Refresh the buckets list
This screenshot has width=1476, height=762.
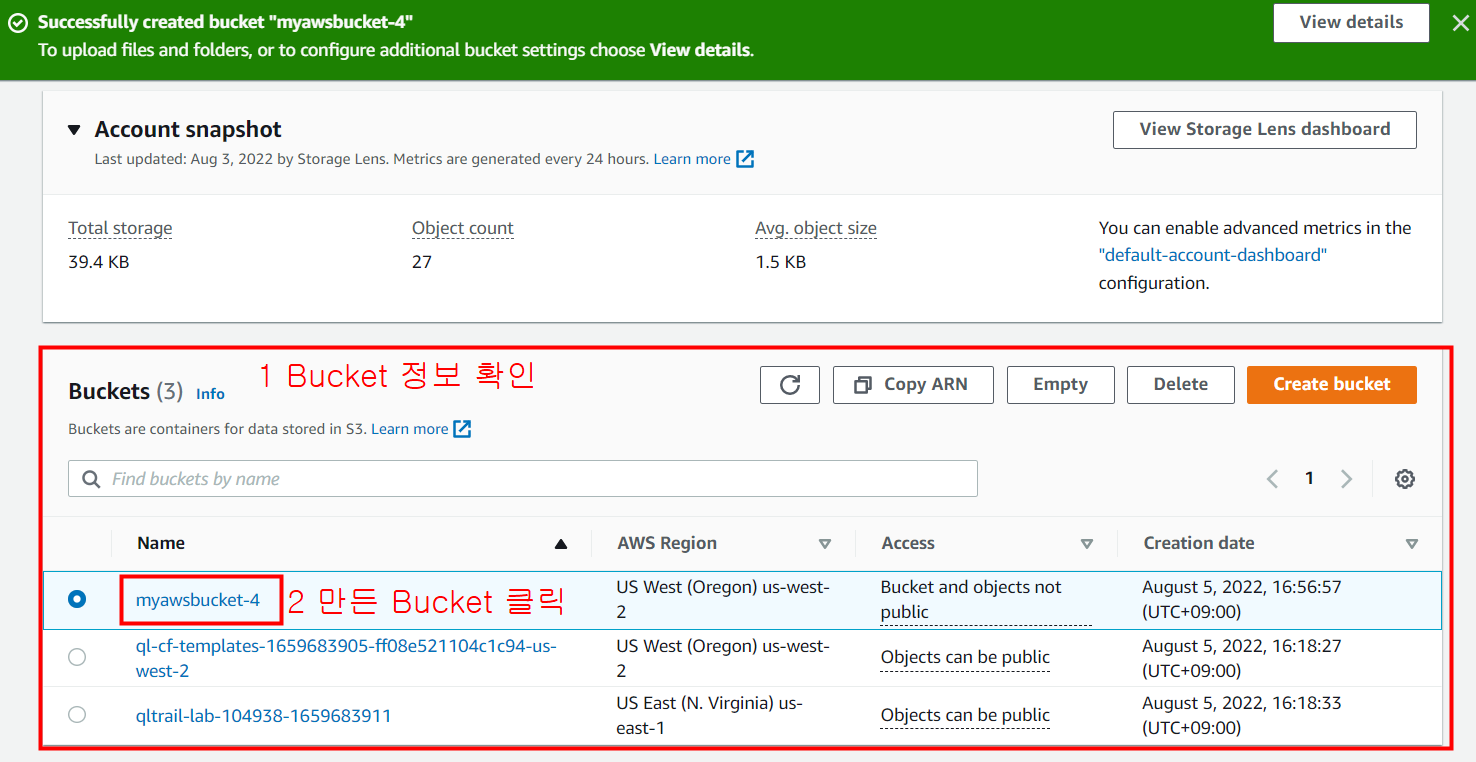pos(790,385)
